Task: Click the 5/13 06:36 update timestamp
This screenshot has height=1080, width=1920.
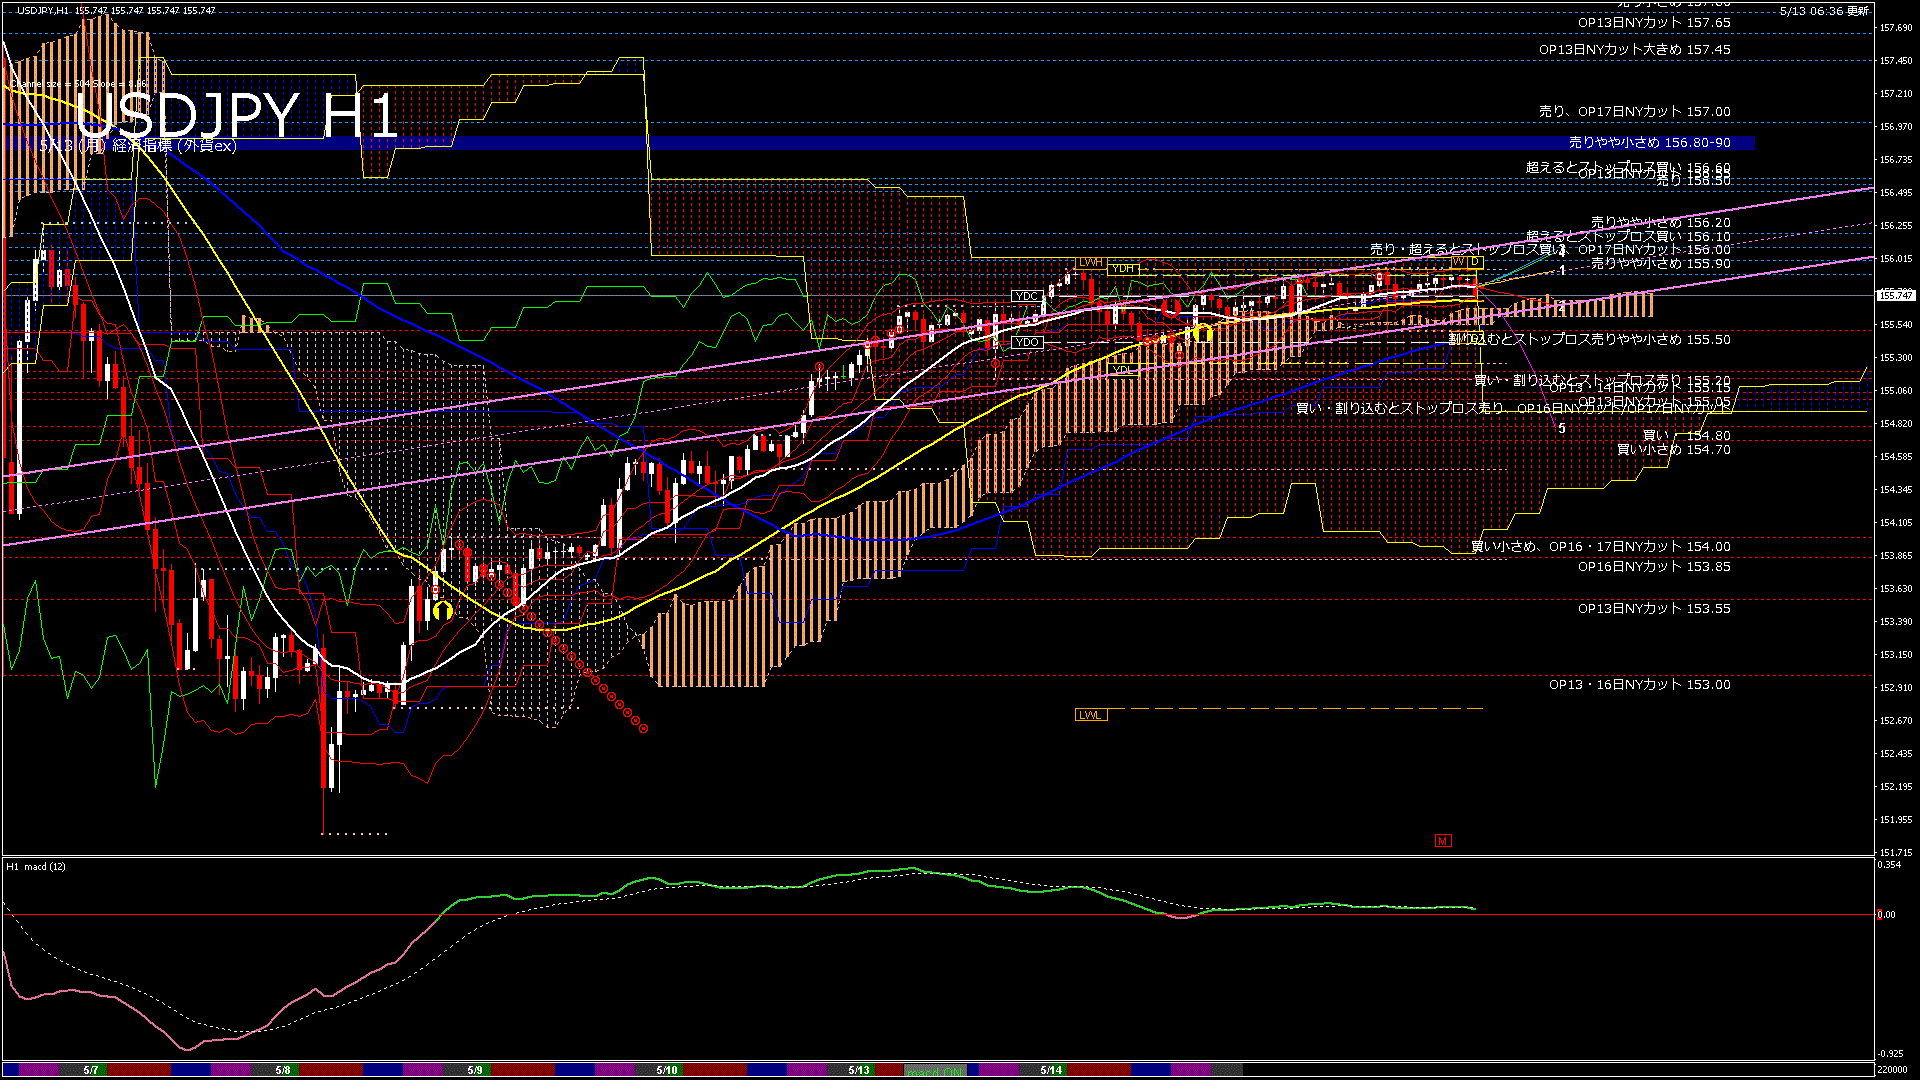Action: click(1824, 10)
